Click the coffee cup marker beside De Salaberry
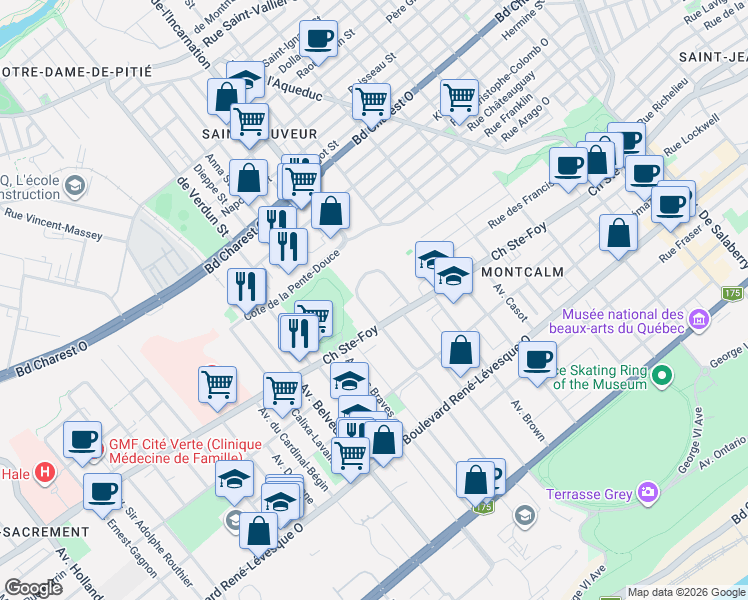Screen dimensions: 748x600 tap(670, 208)
